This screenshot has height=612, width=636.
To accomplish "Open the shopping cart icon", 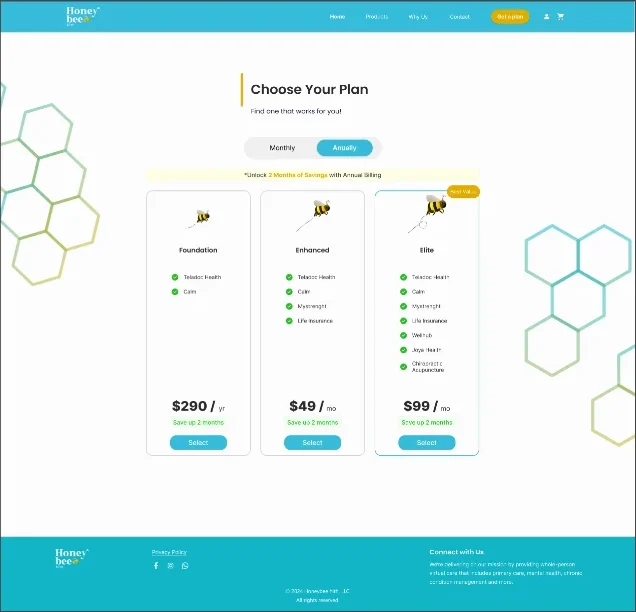I will pyautogui.click(x=561, y=17).
